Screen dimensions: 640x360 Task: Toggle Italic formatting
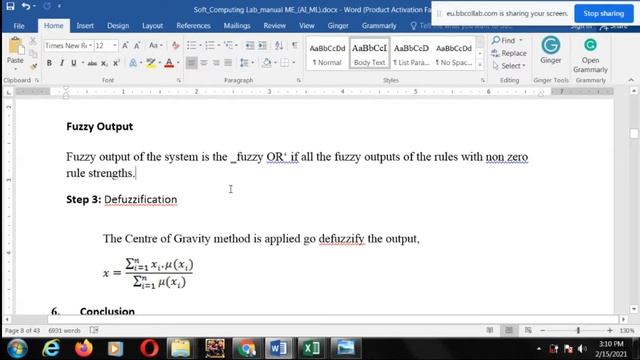[x=62, y=63]
